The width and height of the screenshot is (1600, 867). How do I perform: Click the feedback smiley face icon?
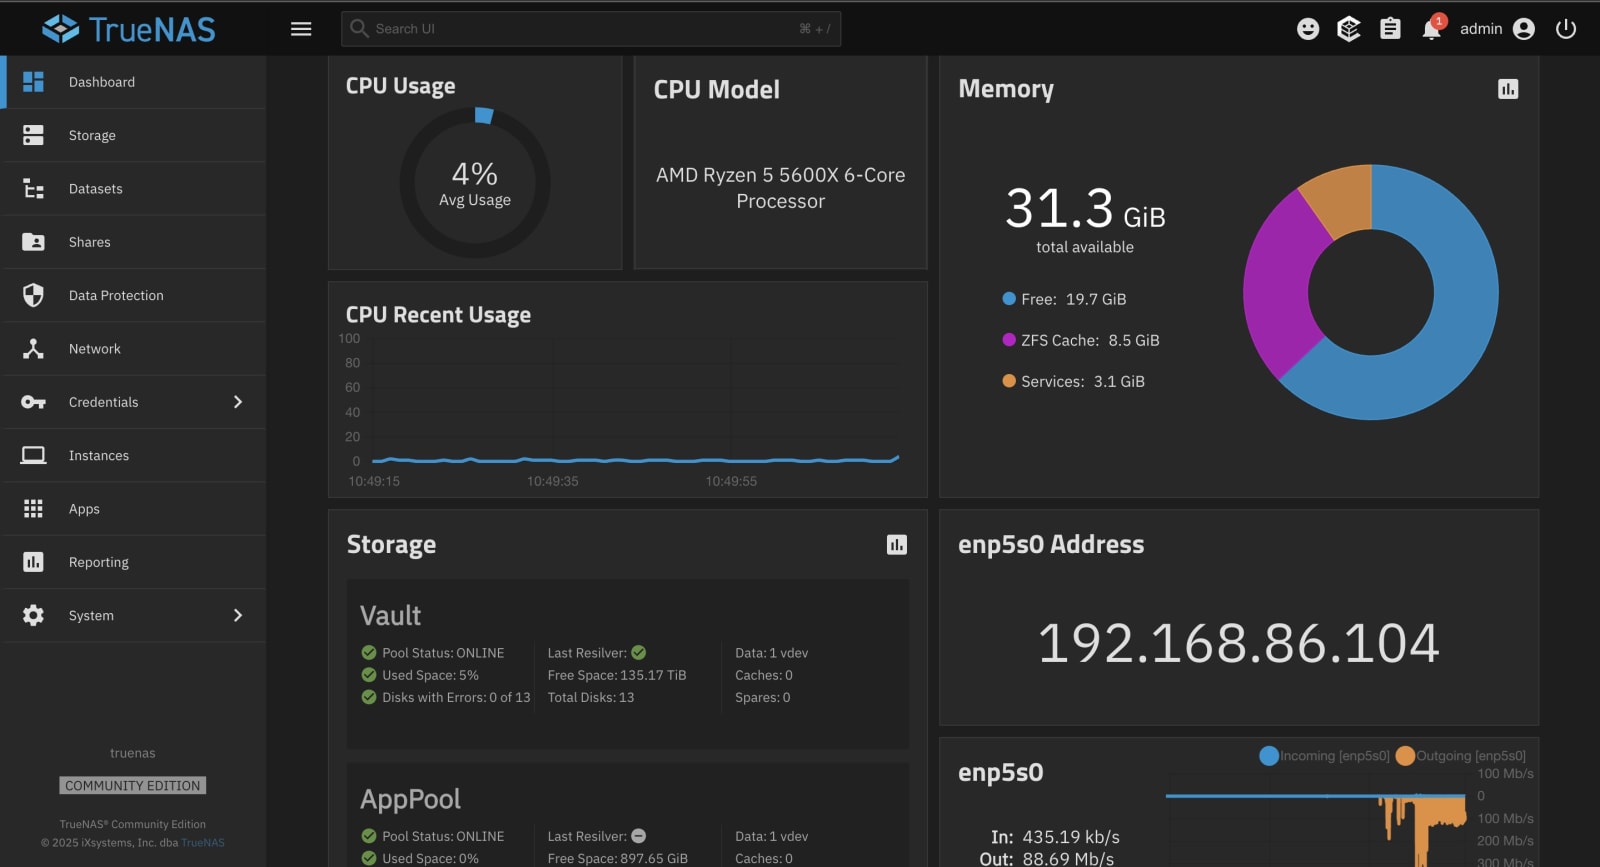click(x=1308, y=29)
